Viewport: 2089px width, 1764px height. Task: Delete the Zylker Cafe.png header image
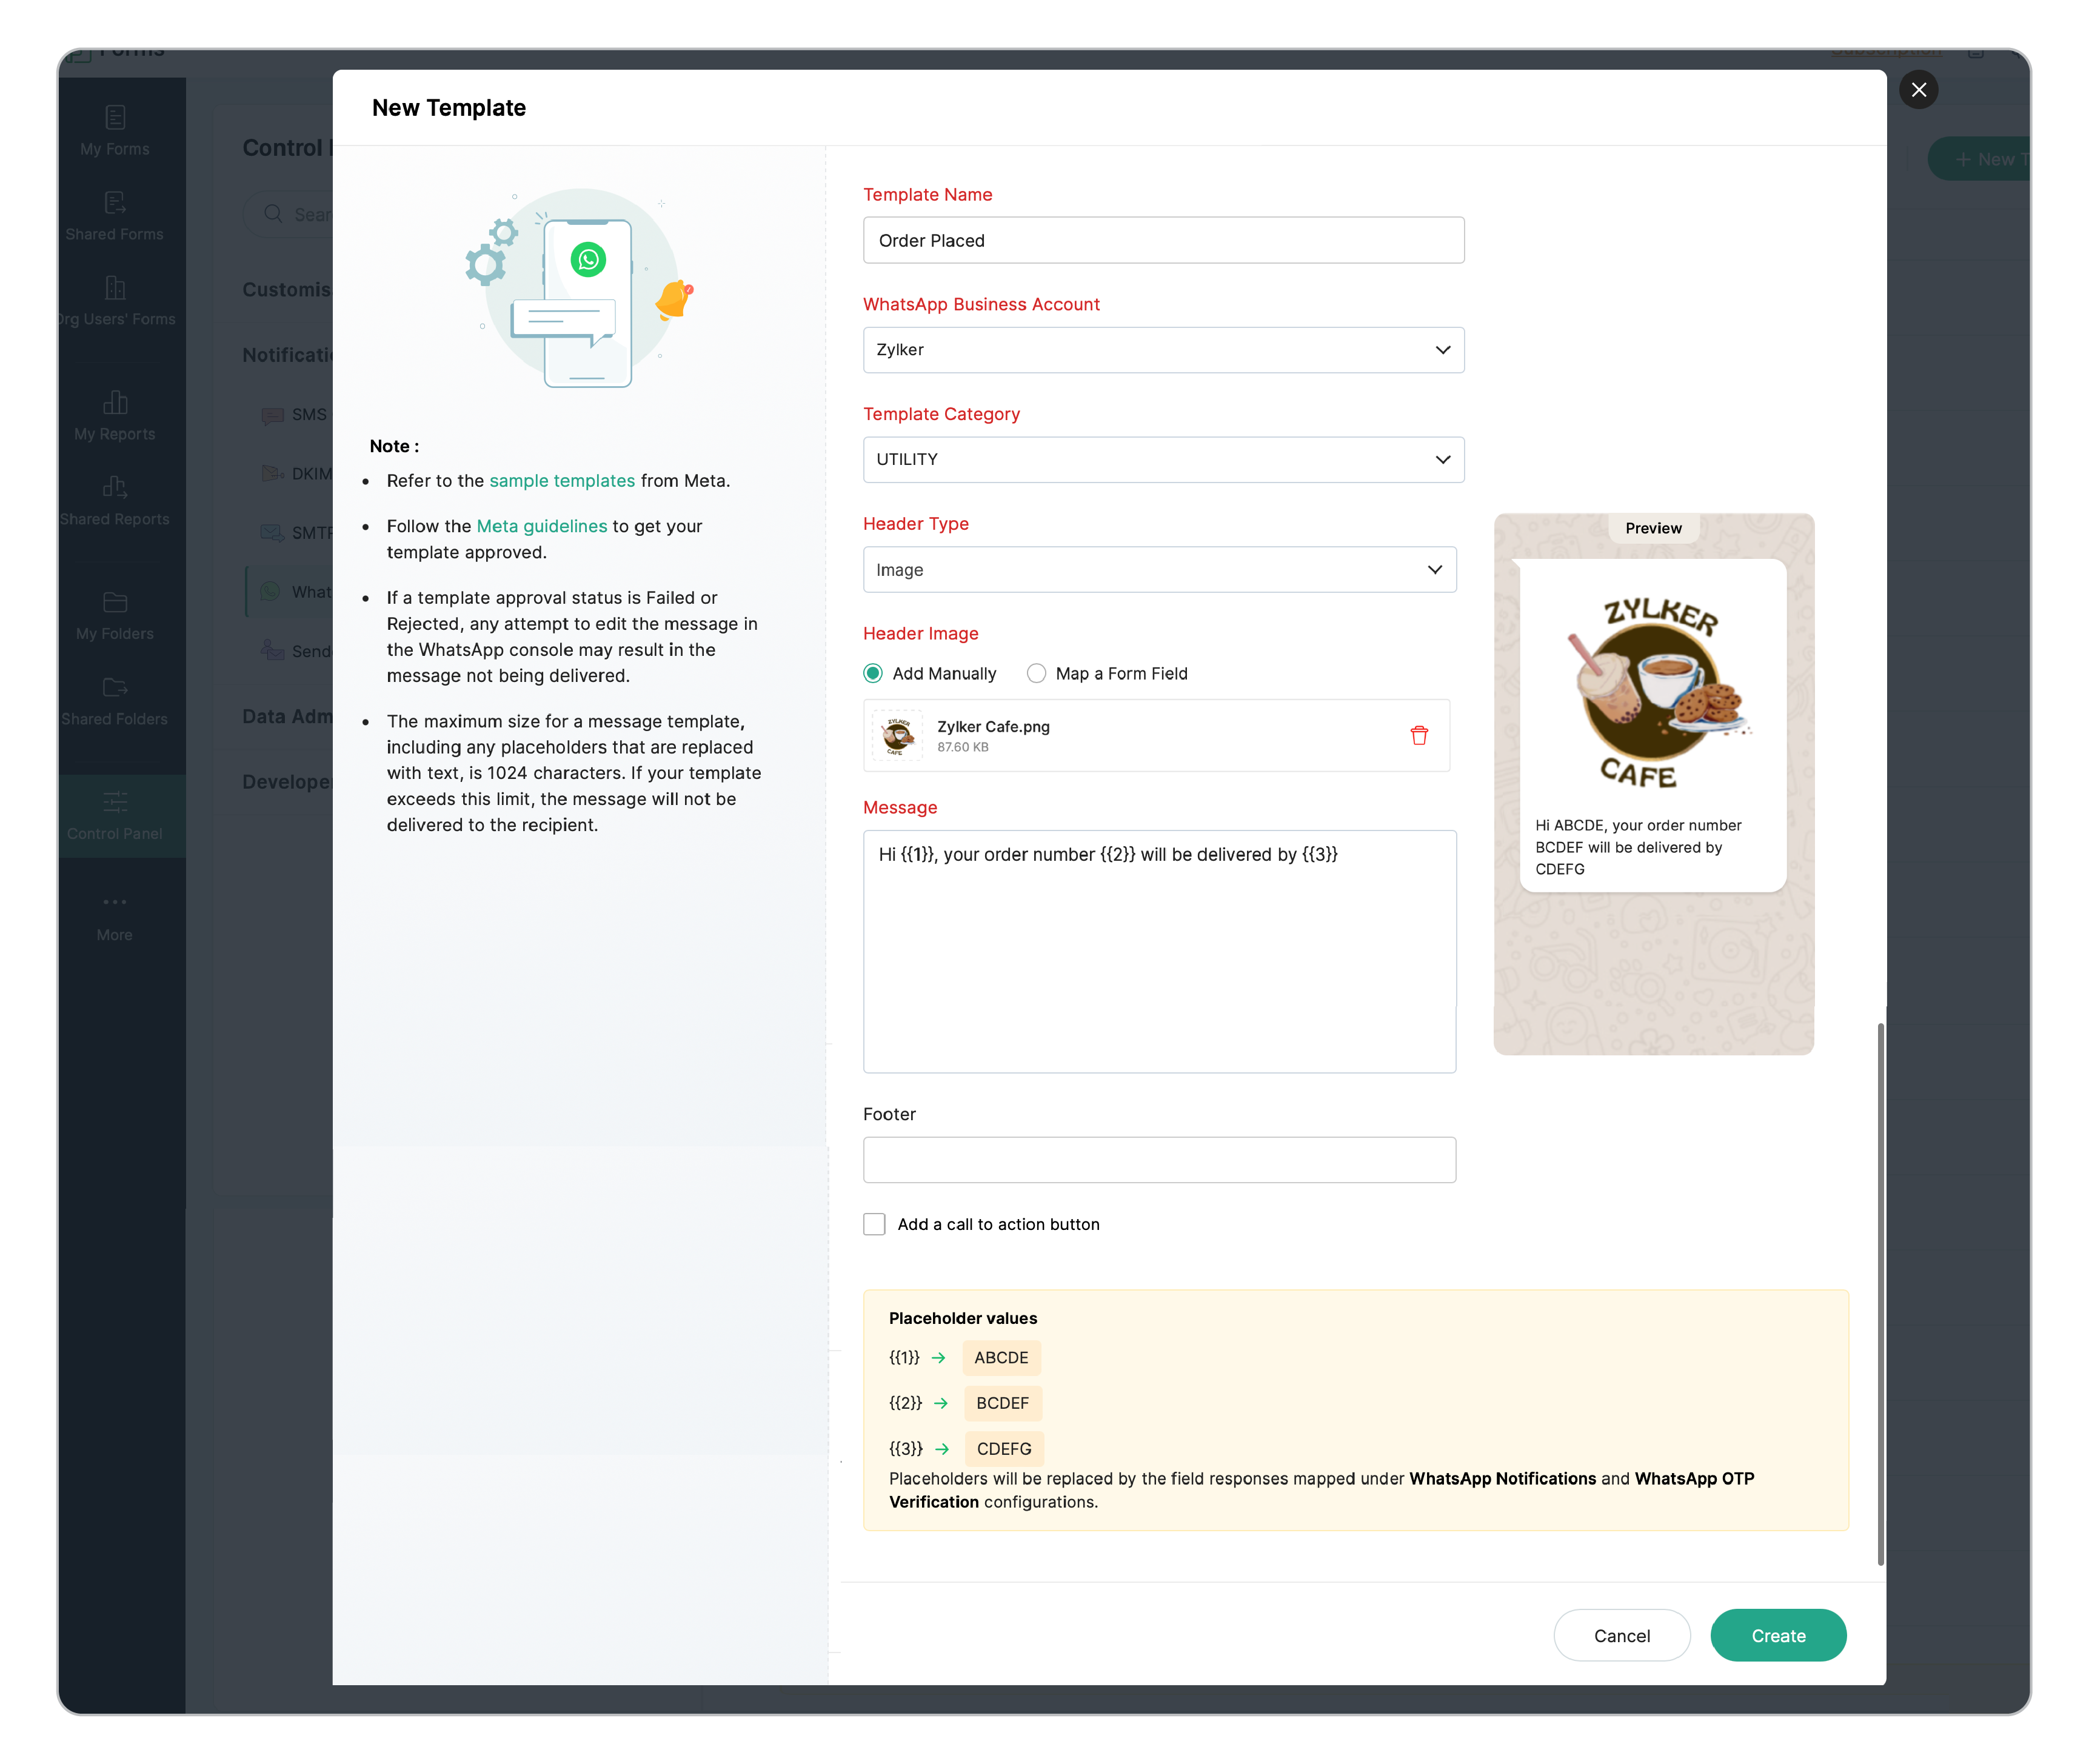tap(1418, 736)
